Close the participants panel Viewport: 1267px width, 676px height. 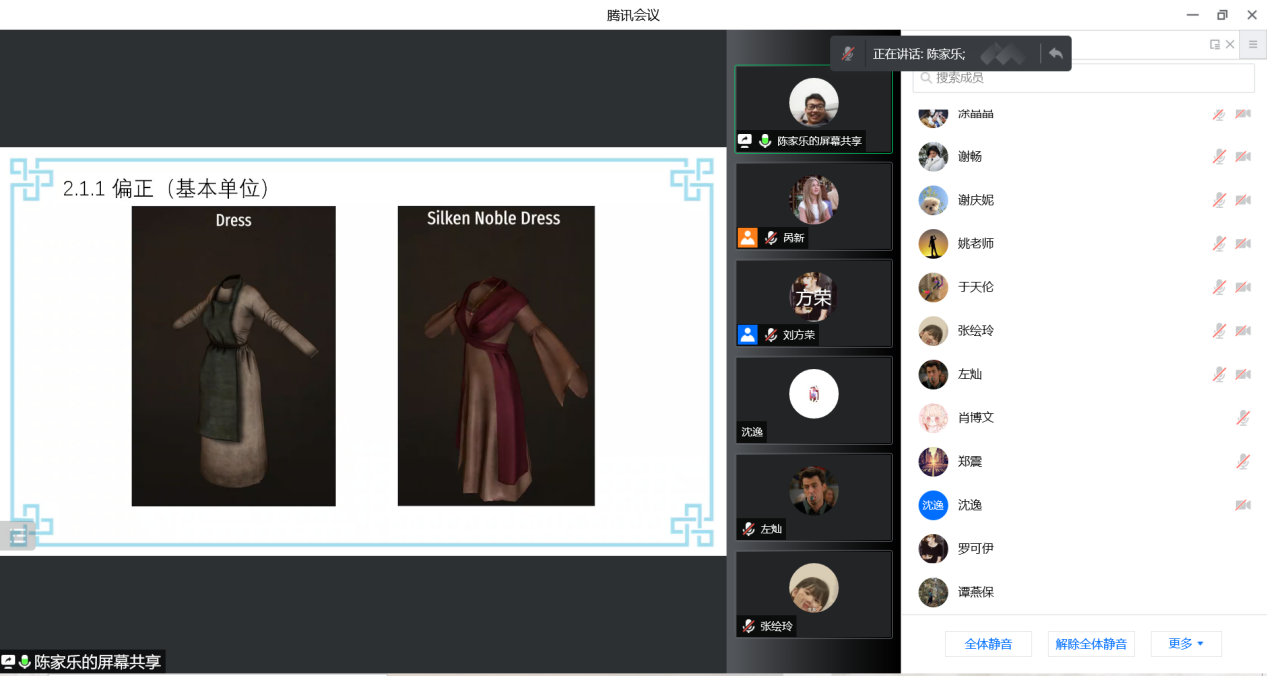pos(1230,44)
